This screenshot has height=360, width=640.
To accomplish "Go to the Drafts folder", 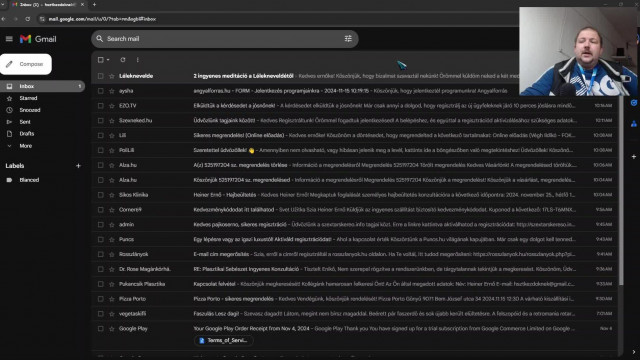I will point(27,134).
